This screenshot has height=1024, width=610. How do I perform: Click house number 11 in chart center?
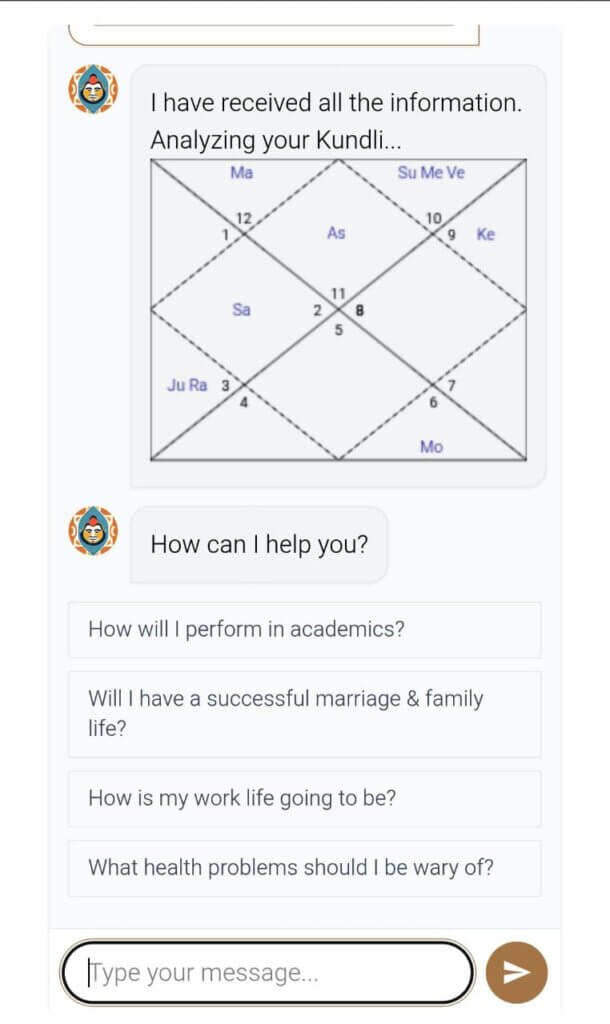338,294
